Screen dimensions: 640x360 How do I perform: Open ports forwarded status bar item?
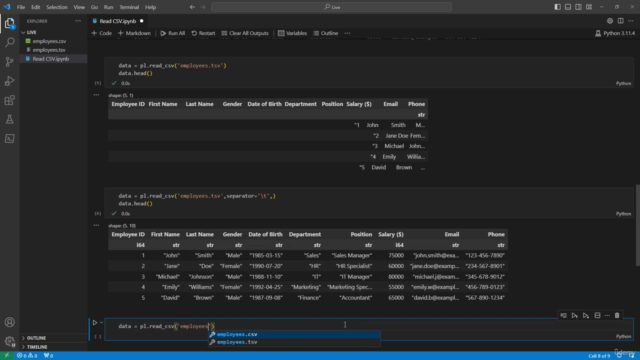pos(49,356)
